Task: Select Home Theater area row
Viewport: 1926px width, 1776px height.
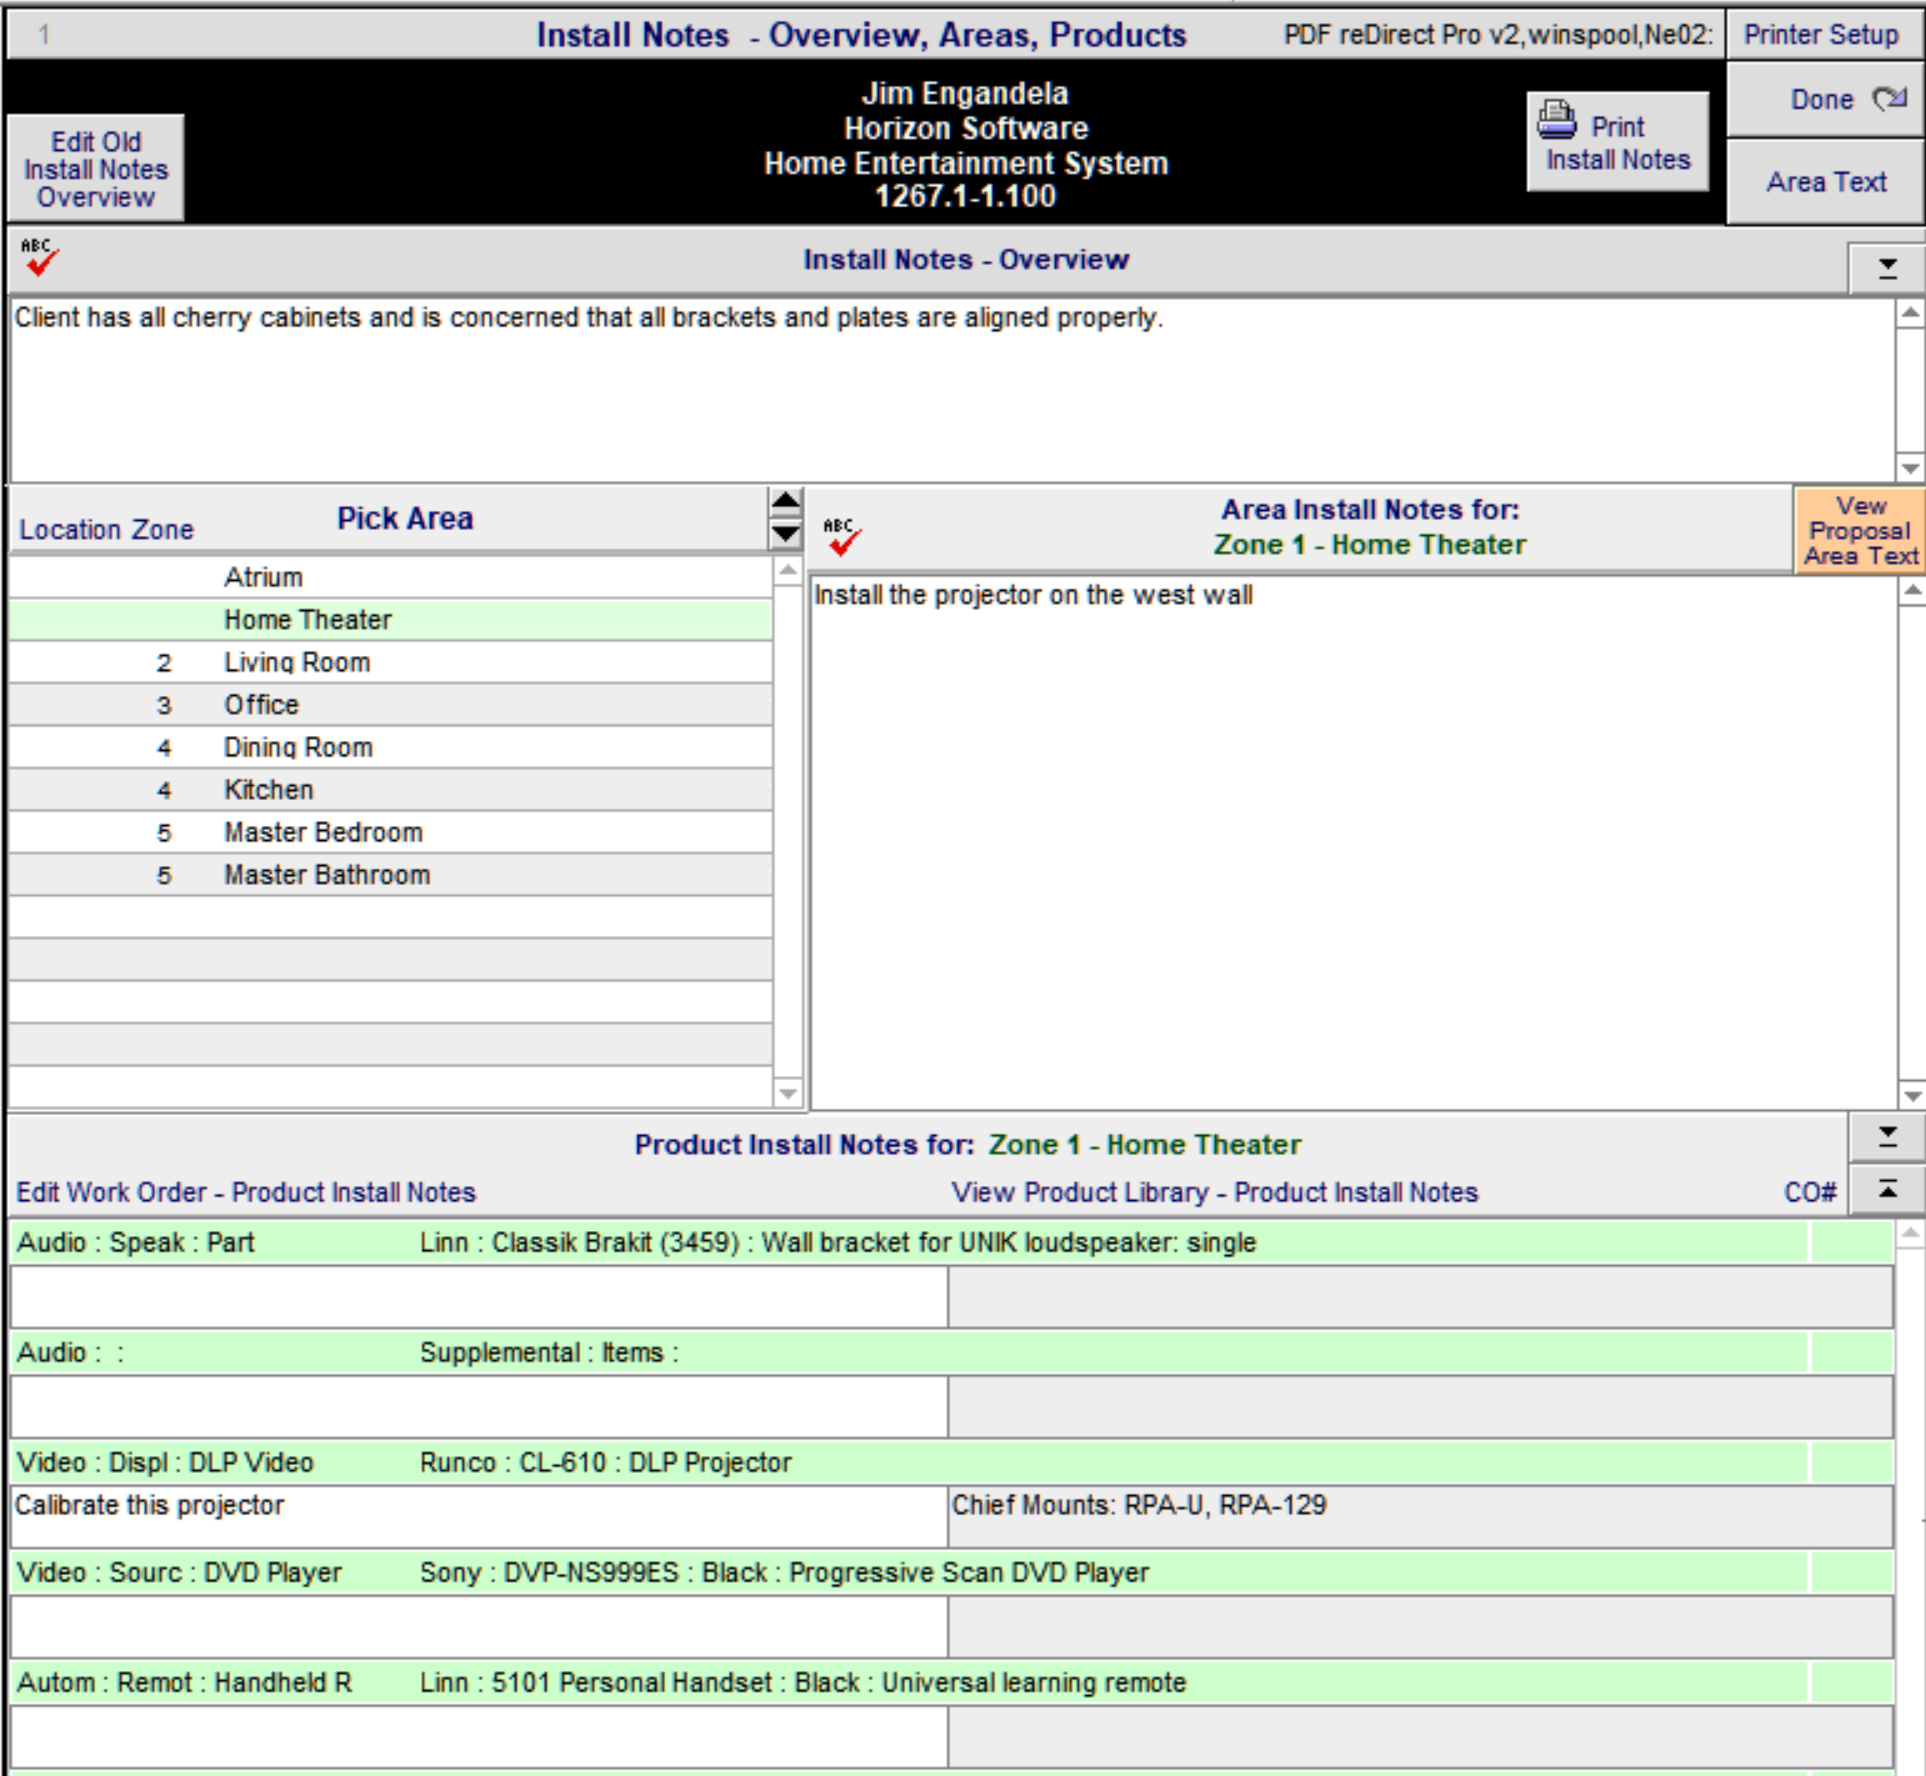Action: click(x=391, y=620)
